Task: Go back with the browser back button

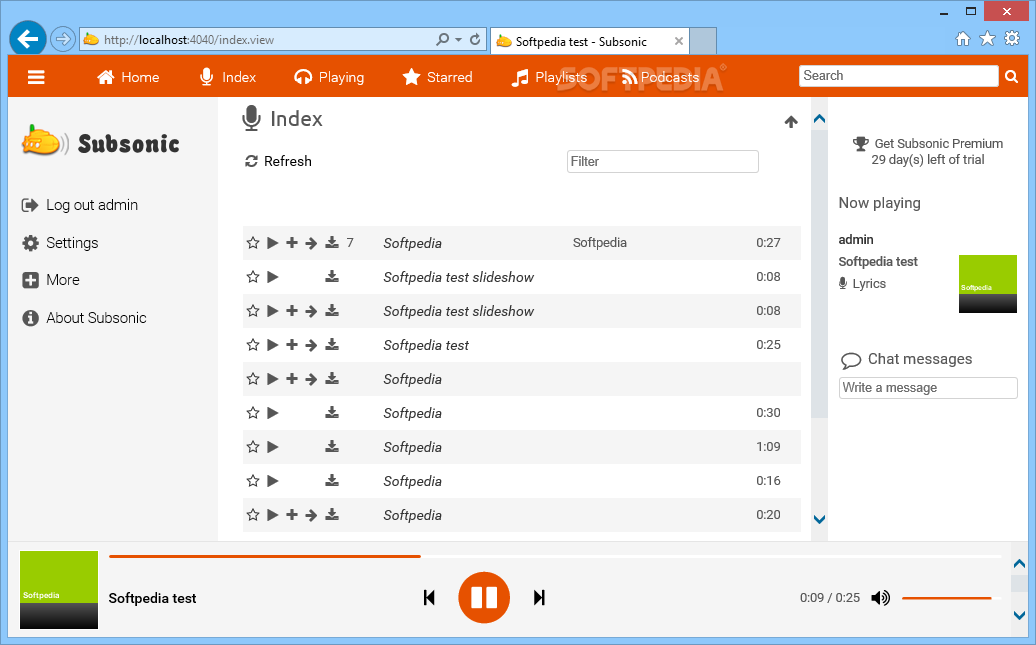Action: pos(28,39)
